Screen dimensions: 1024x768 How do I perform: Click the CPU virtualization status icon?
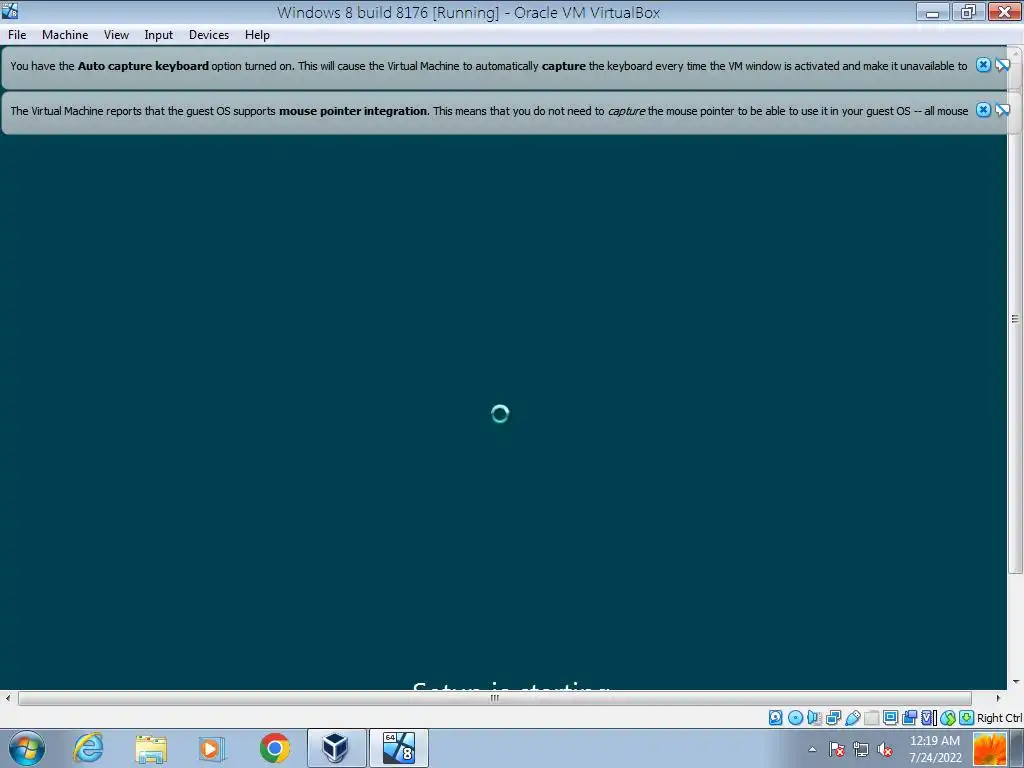(929, 718)
